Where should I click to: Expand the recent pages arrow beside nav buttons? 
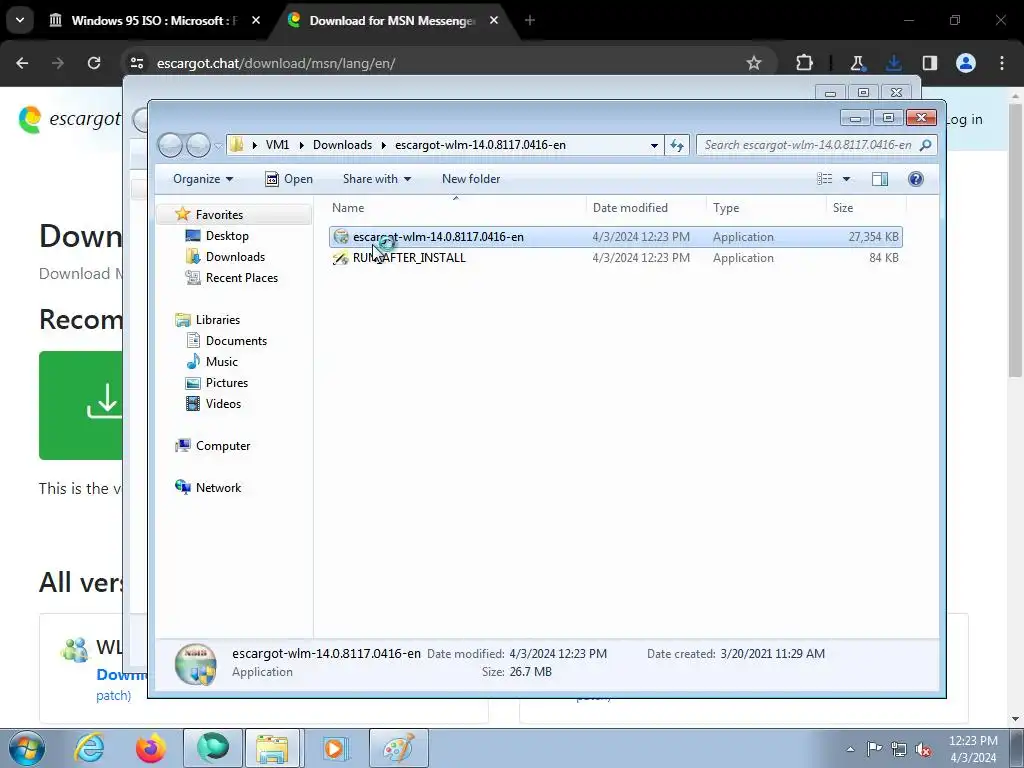pyautogui.click(x=218, y=146)
